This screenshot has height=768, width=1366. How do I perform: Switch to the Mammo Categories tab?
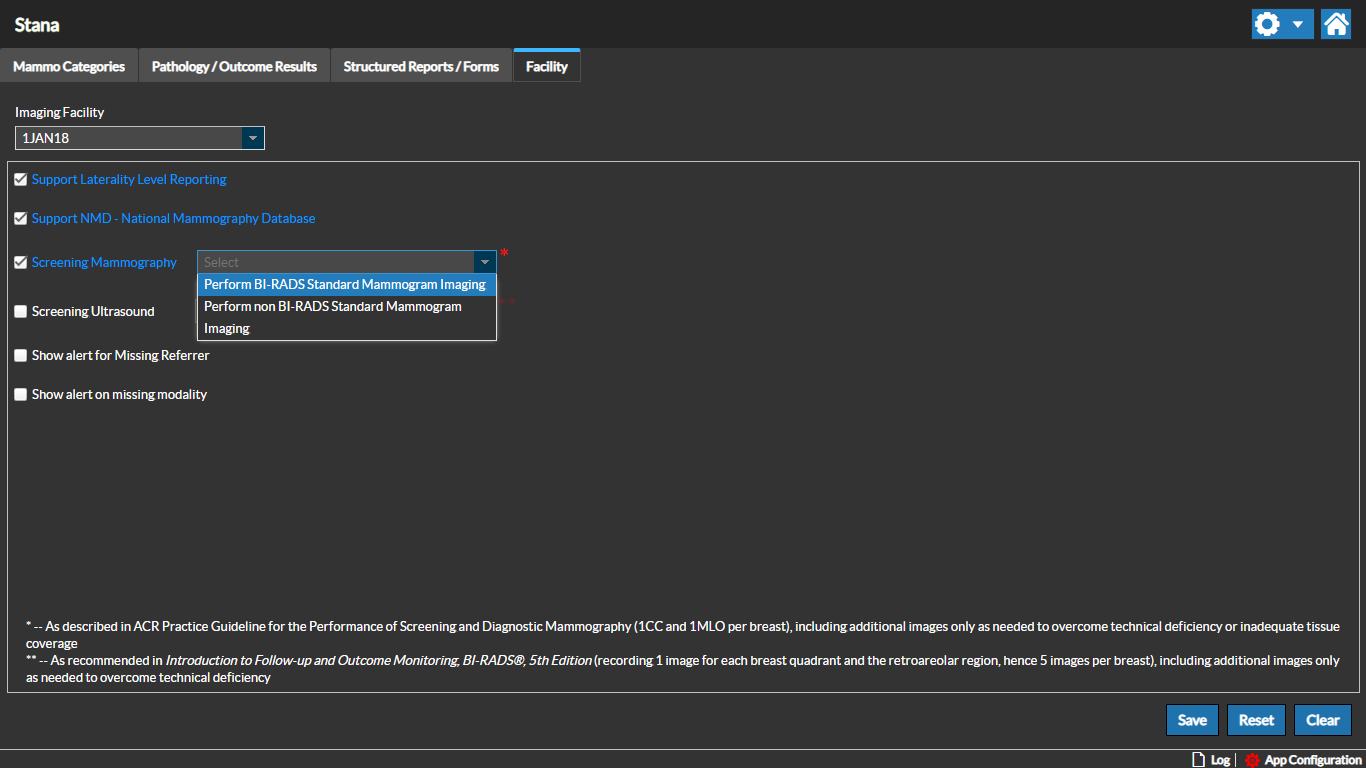pos(69,67)
